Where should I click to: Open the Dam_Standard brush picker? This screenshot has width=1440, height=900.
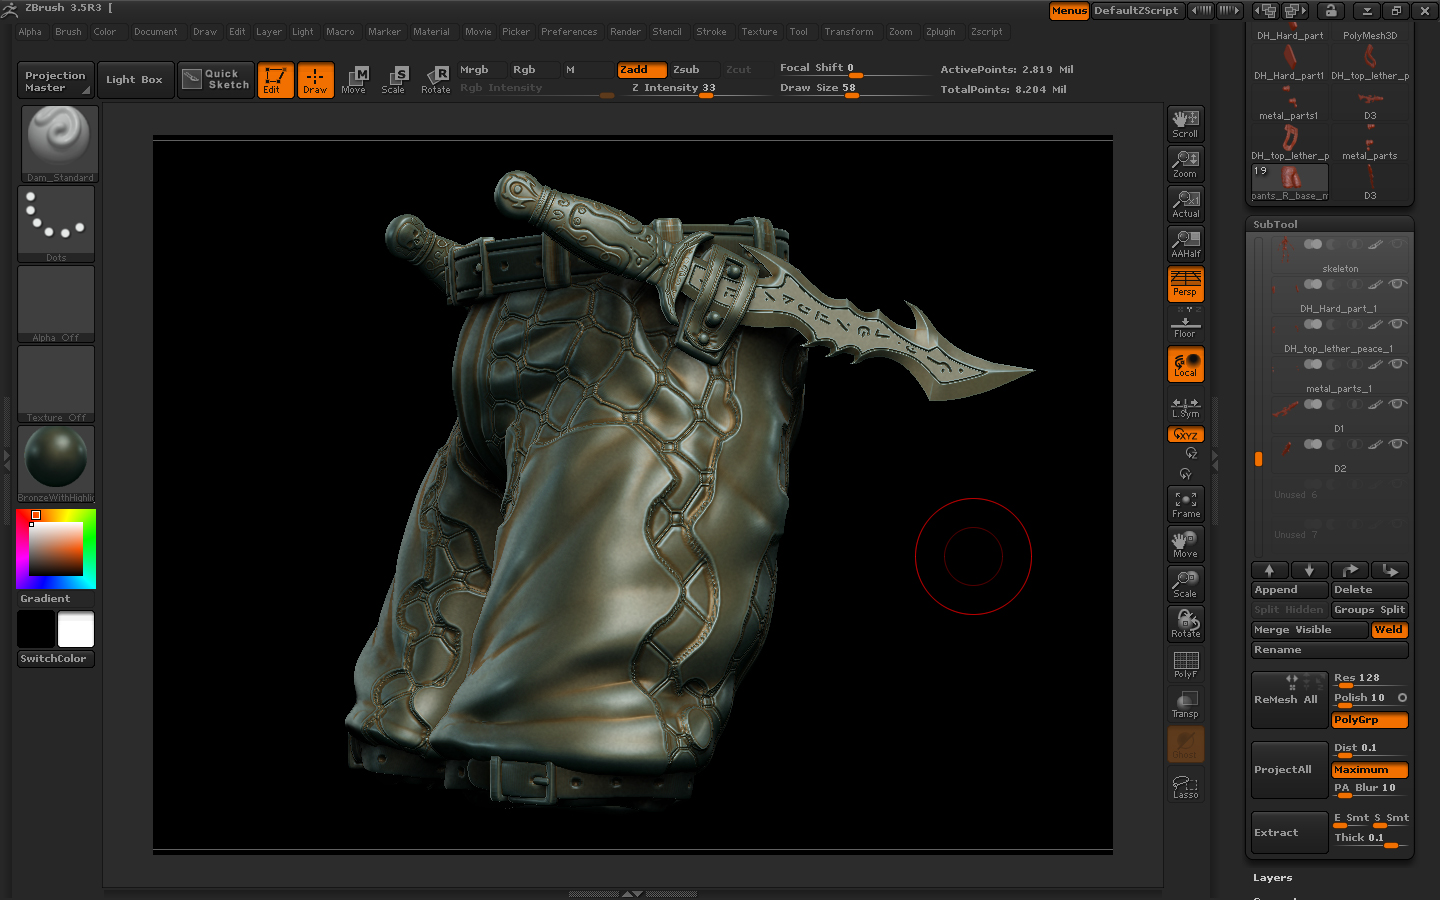[x=58, y=144]
